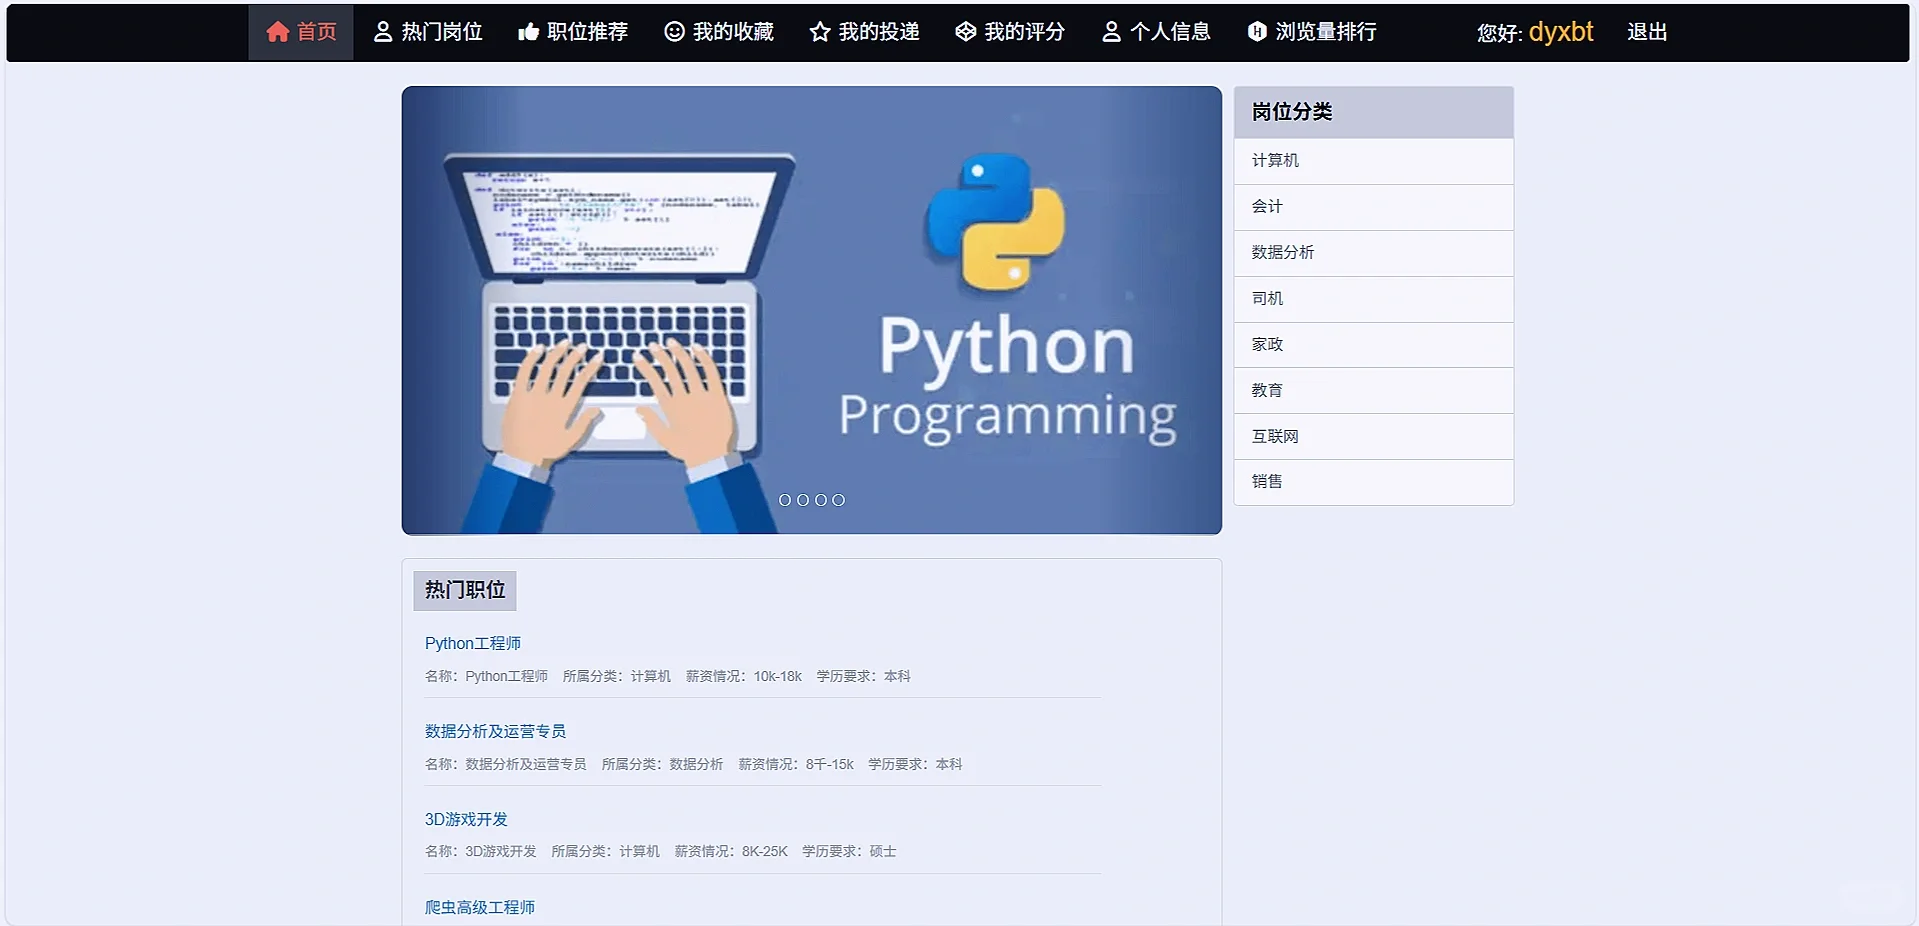
Task: Click the Python Programming banner image
Action: click(812, 310)
